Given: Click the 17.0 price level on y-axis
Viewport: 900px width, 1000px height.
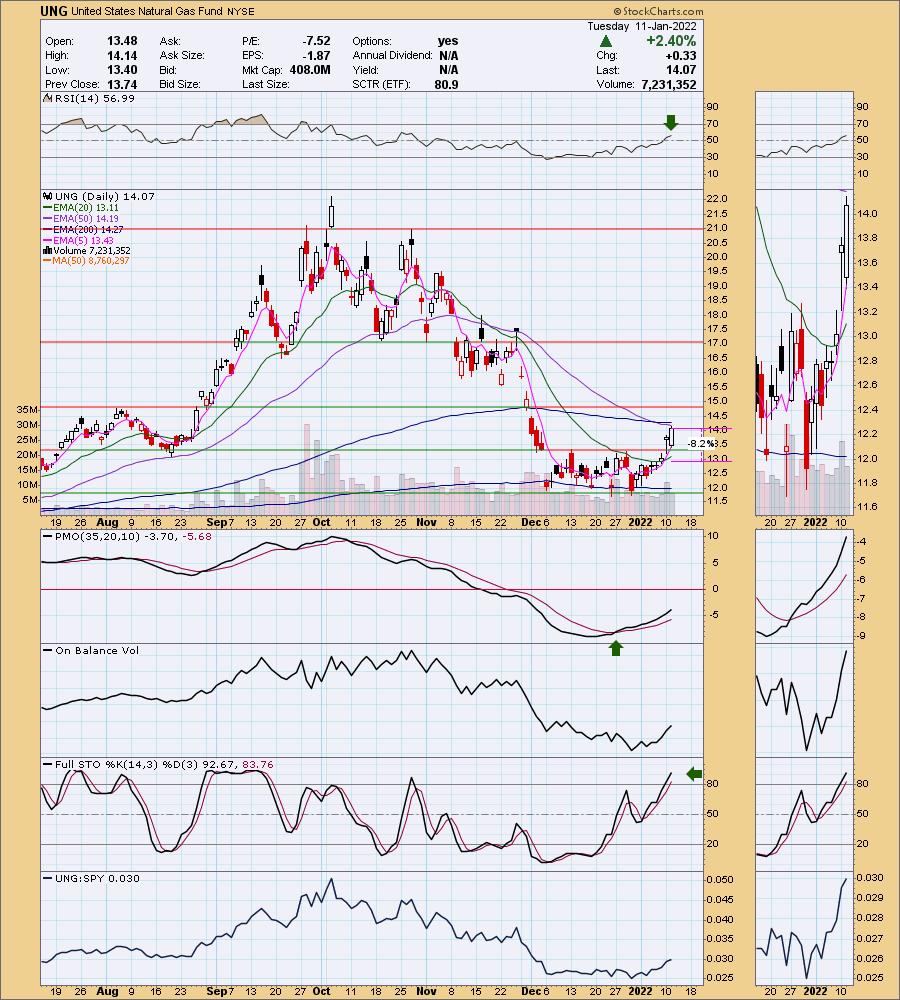Looking at the screenshot, I should [716, 343].
